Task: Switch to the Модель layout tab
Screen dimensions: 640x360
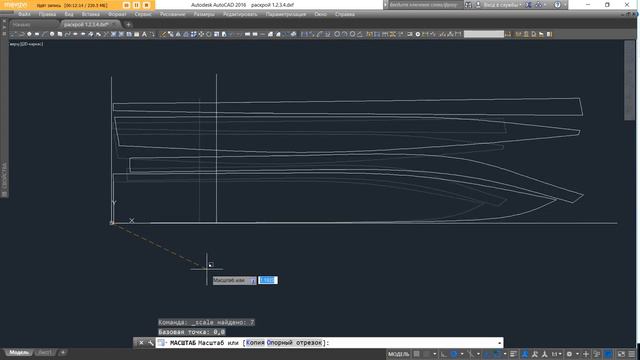Action: point(19,352)
